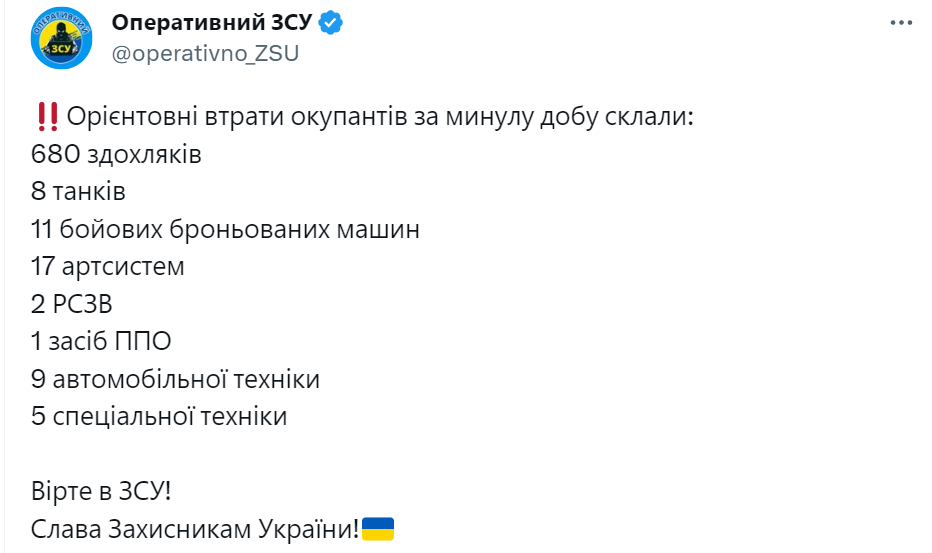Open the three-dot more options menu

[x=901, y=23]
